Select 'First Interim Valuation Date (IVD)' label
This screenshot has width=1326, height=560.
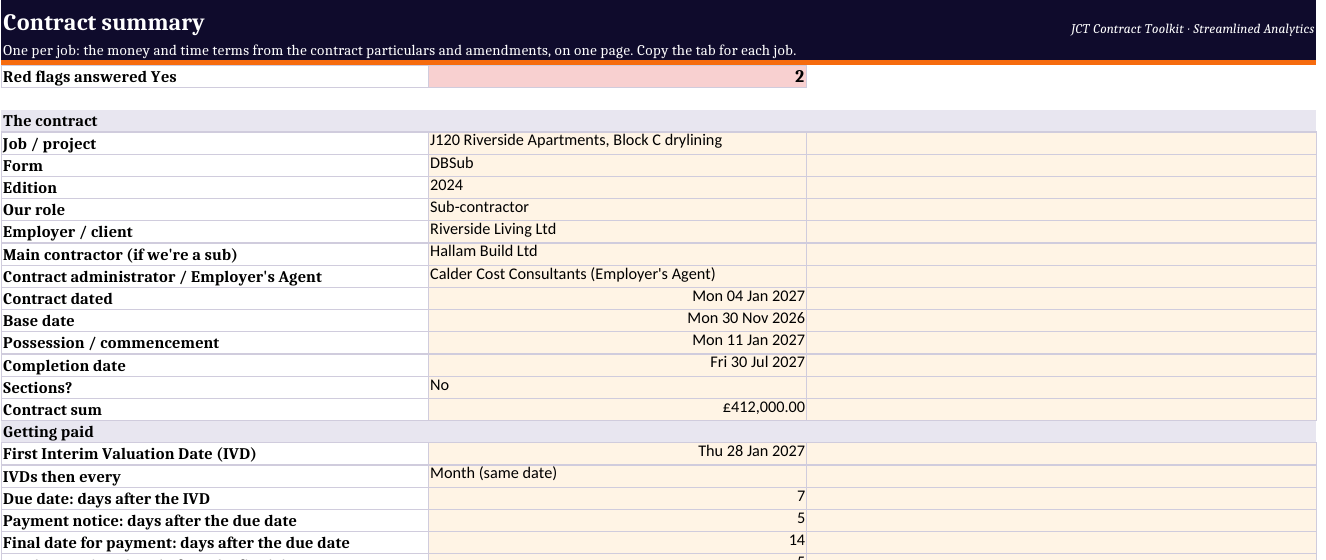point(215,453)
